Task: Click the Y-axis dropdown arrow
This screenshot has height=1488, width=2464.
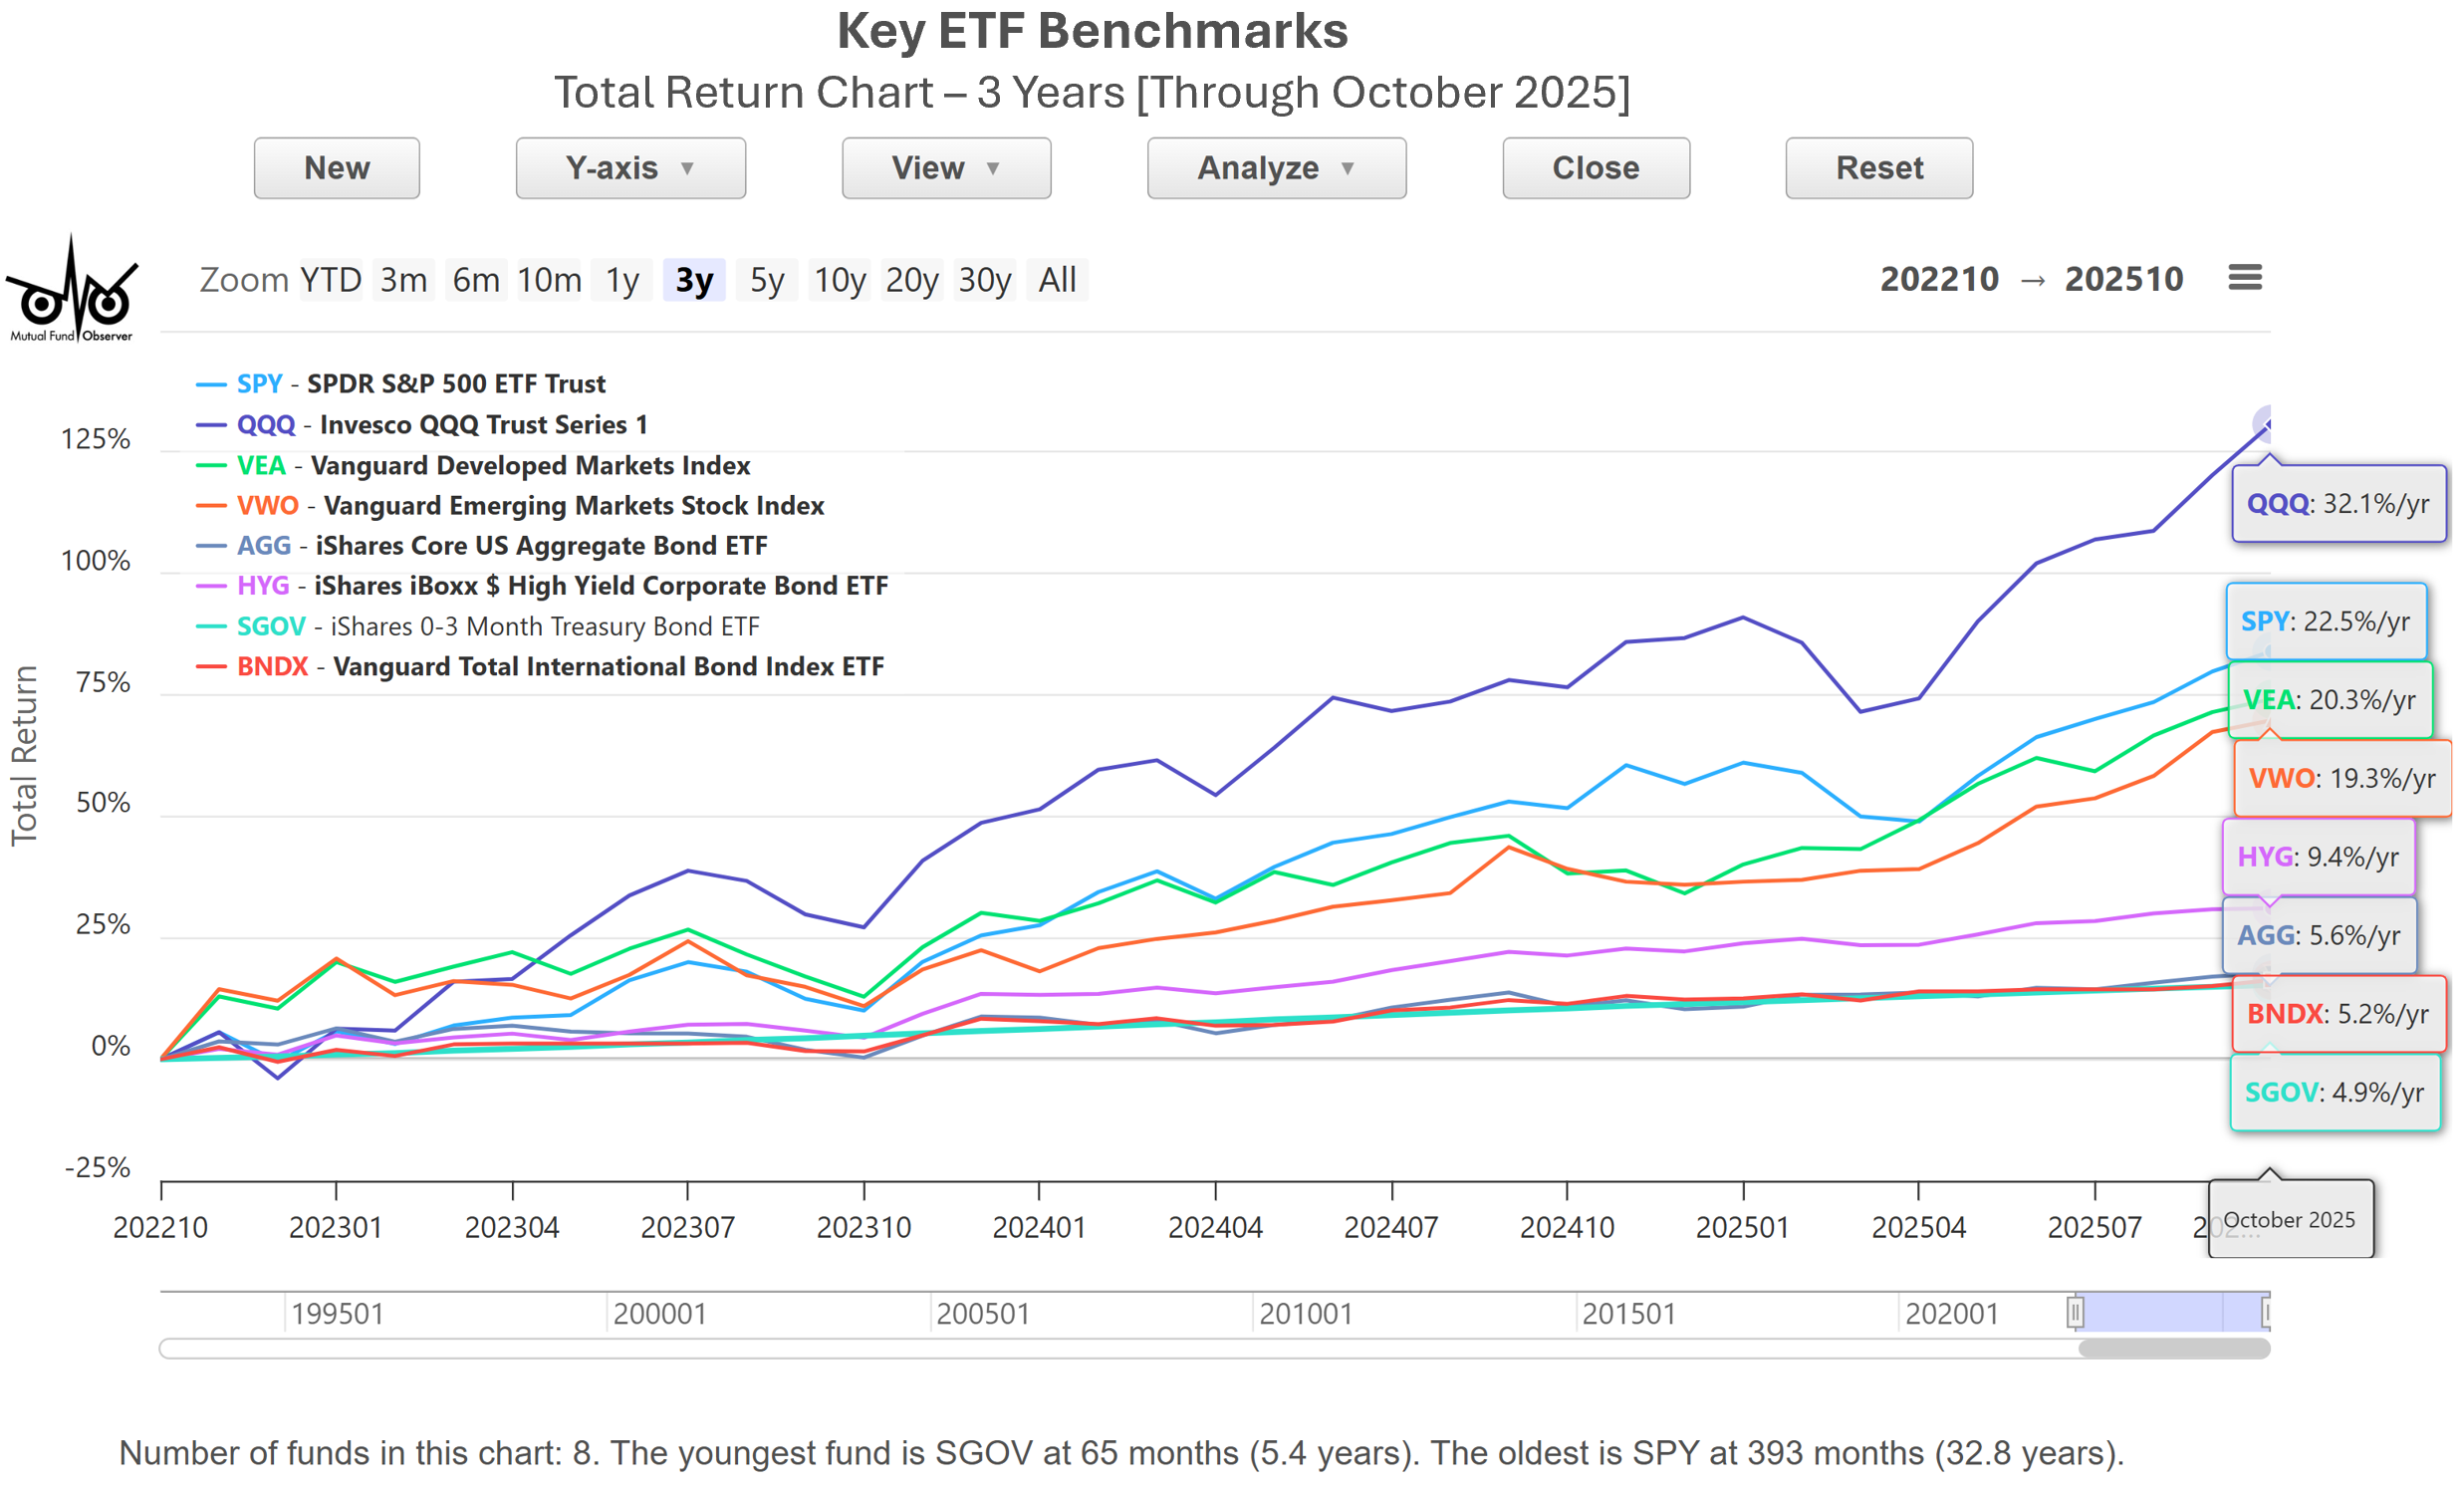Action: tap(687, 169)
